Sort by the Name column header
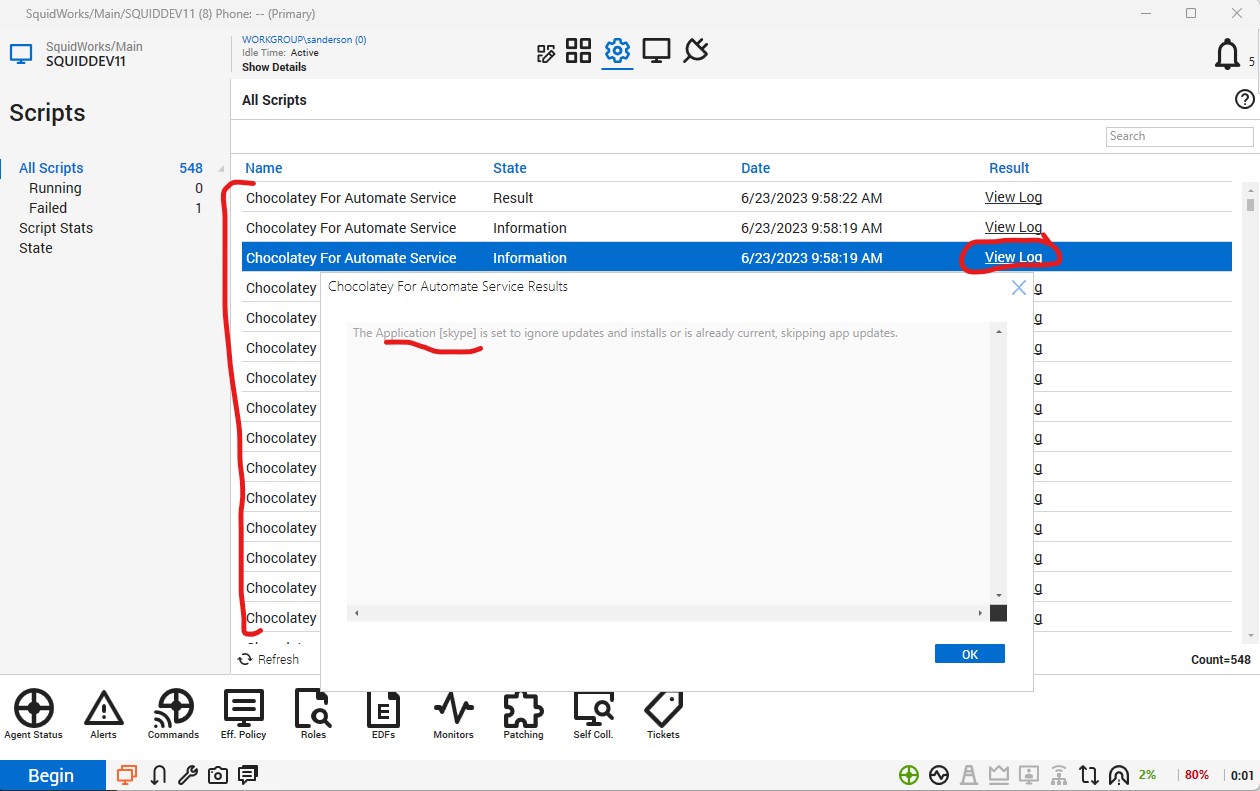This screenshot has height=791, width=1260. click(x=266, y=167)
